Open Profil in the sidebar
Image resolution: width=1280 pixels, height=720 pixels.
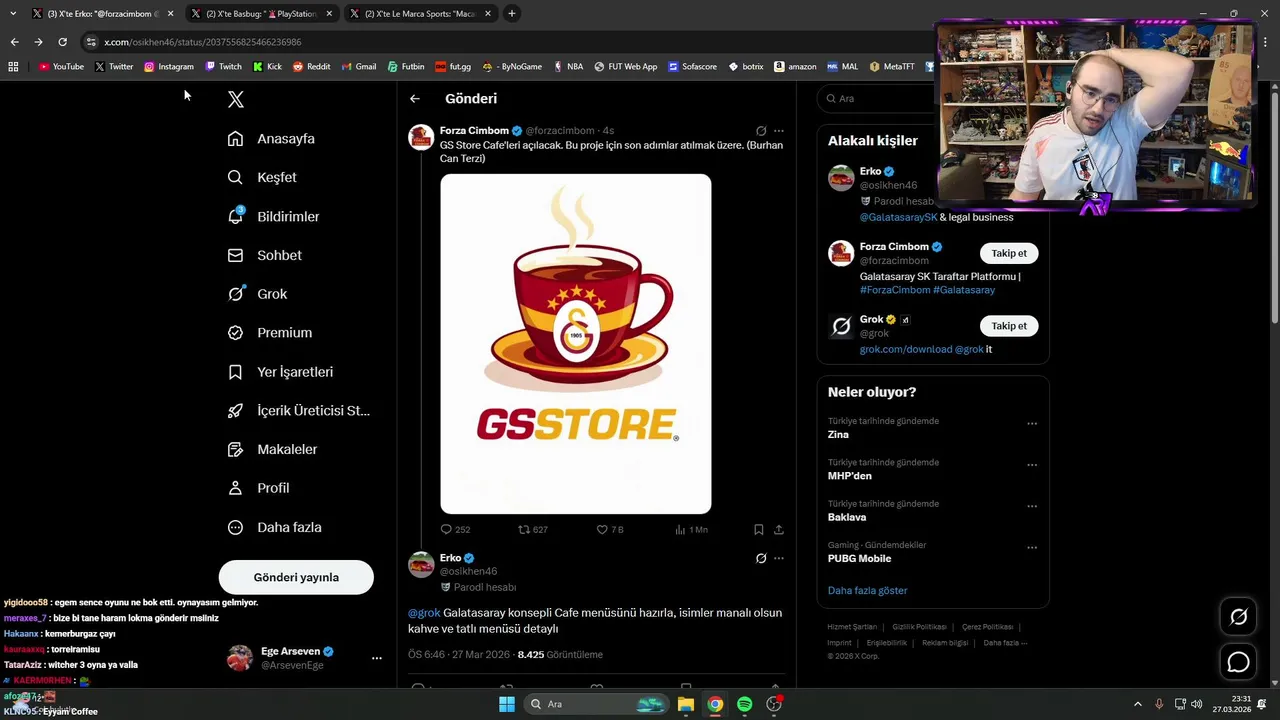pyautogui.click(x=258, y=488)
